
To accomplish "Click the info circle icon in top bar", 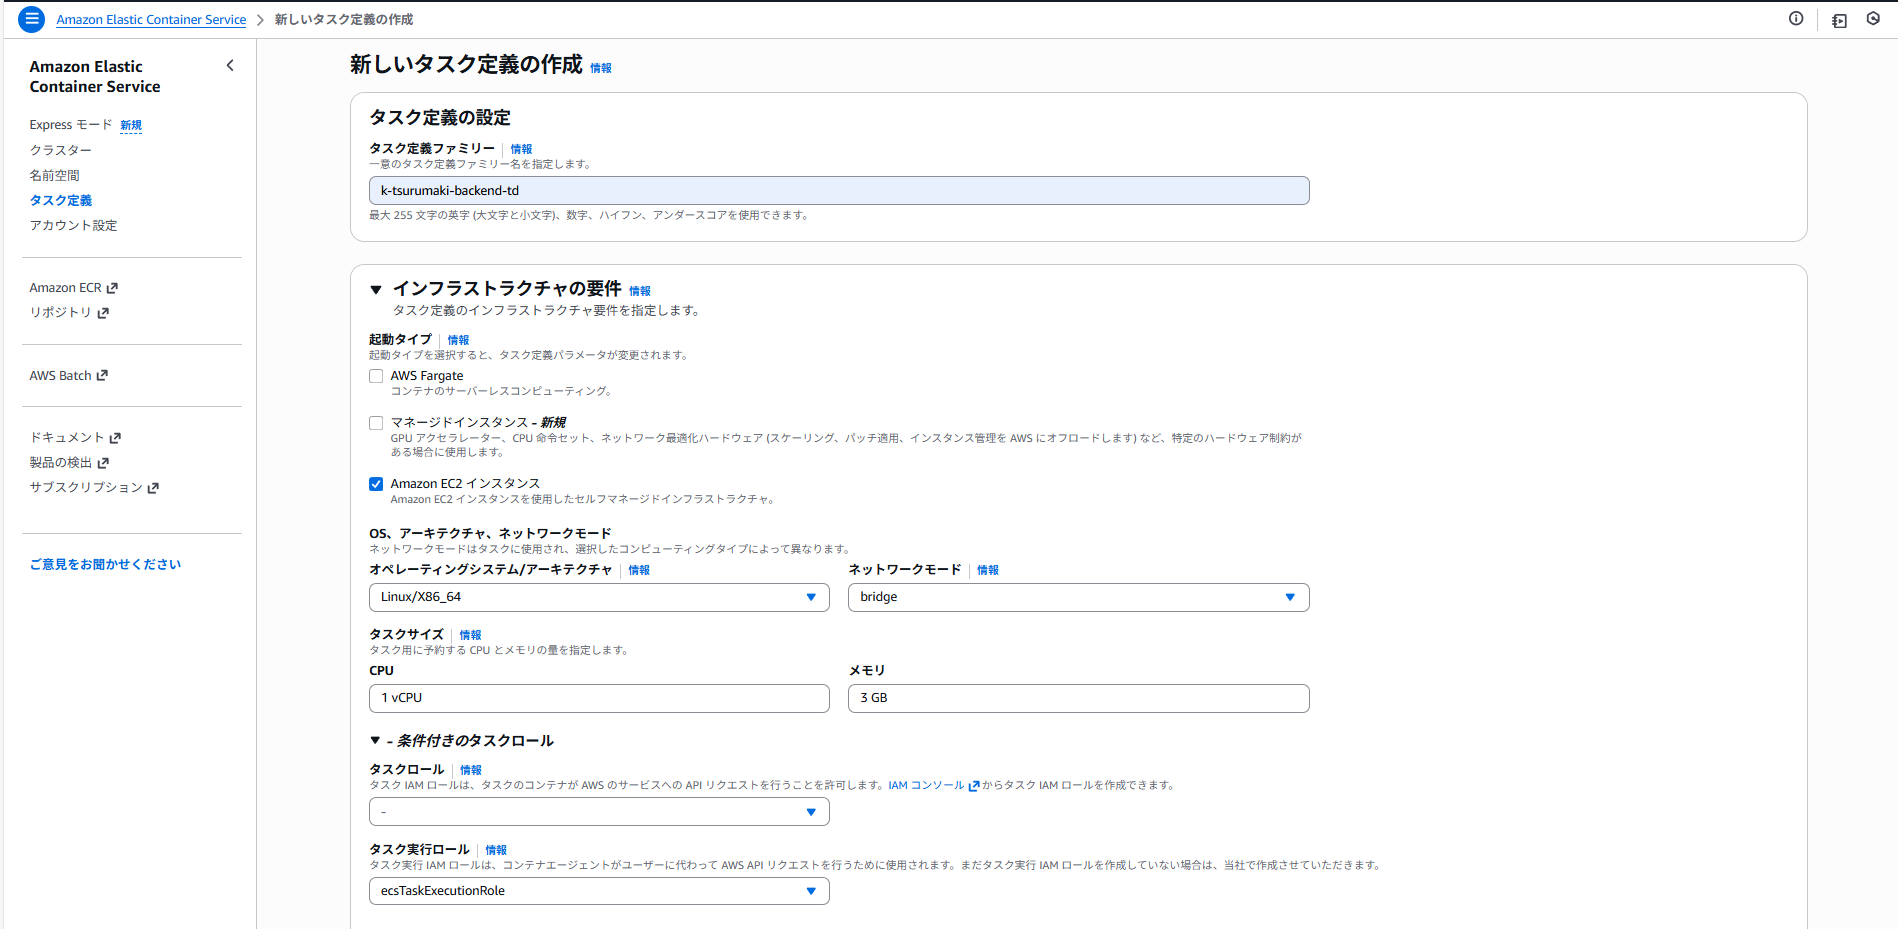I will [1796, 19].
